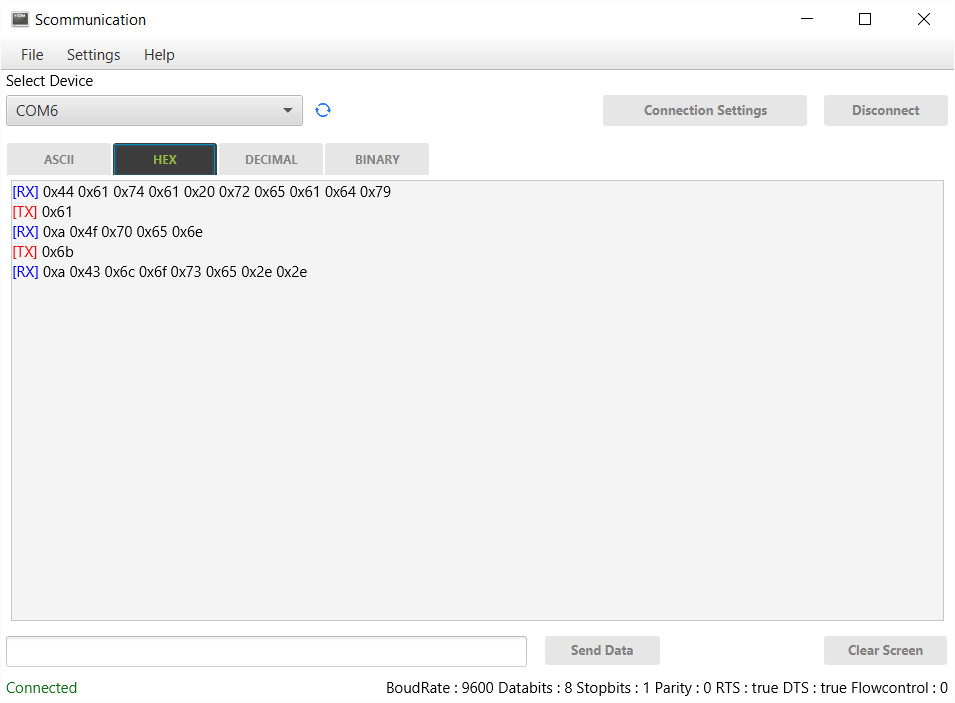Open the Help menu
This screenshot has height=703, width=955.
(x=159, y=55)
